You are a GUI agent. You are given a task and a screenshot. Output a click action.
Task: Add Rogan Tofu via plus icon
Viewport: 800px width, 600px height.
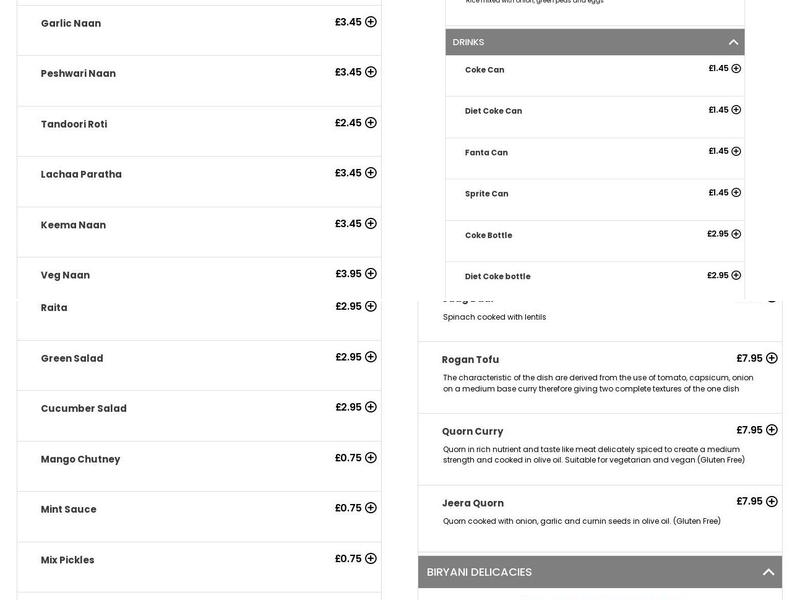coord(771,358)
